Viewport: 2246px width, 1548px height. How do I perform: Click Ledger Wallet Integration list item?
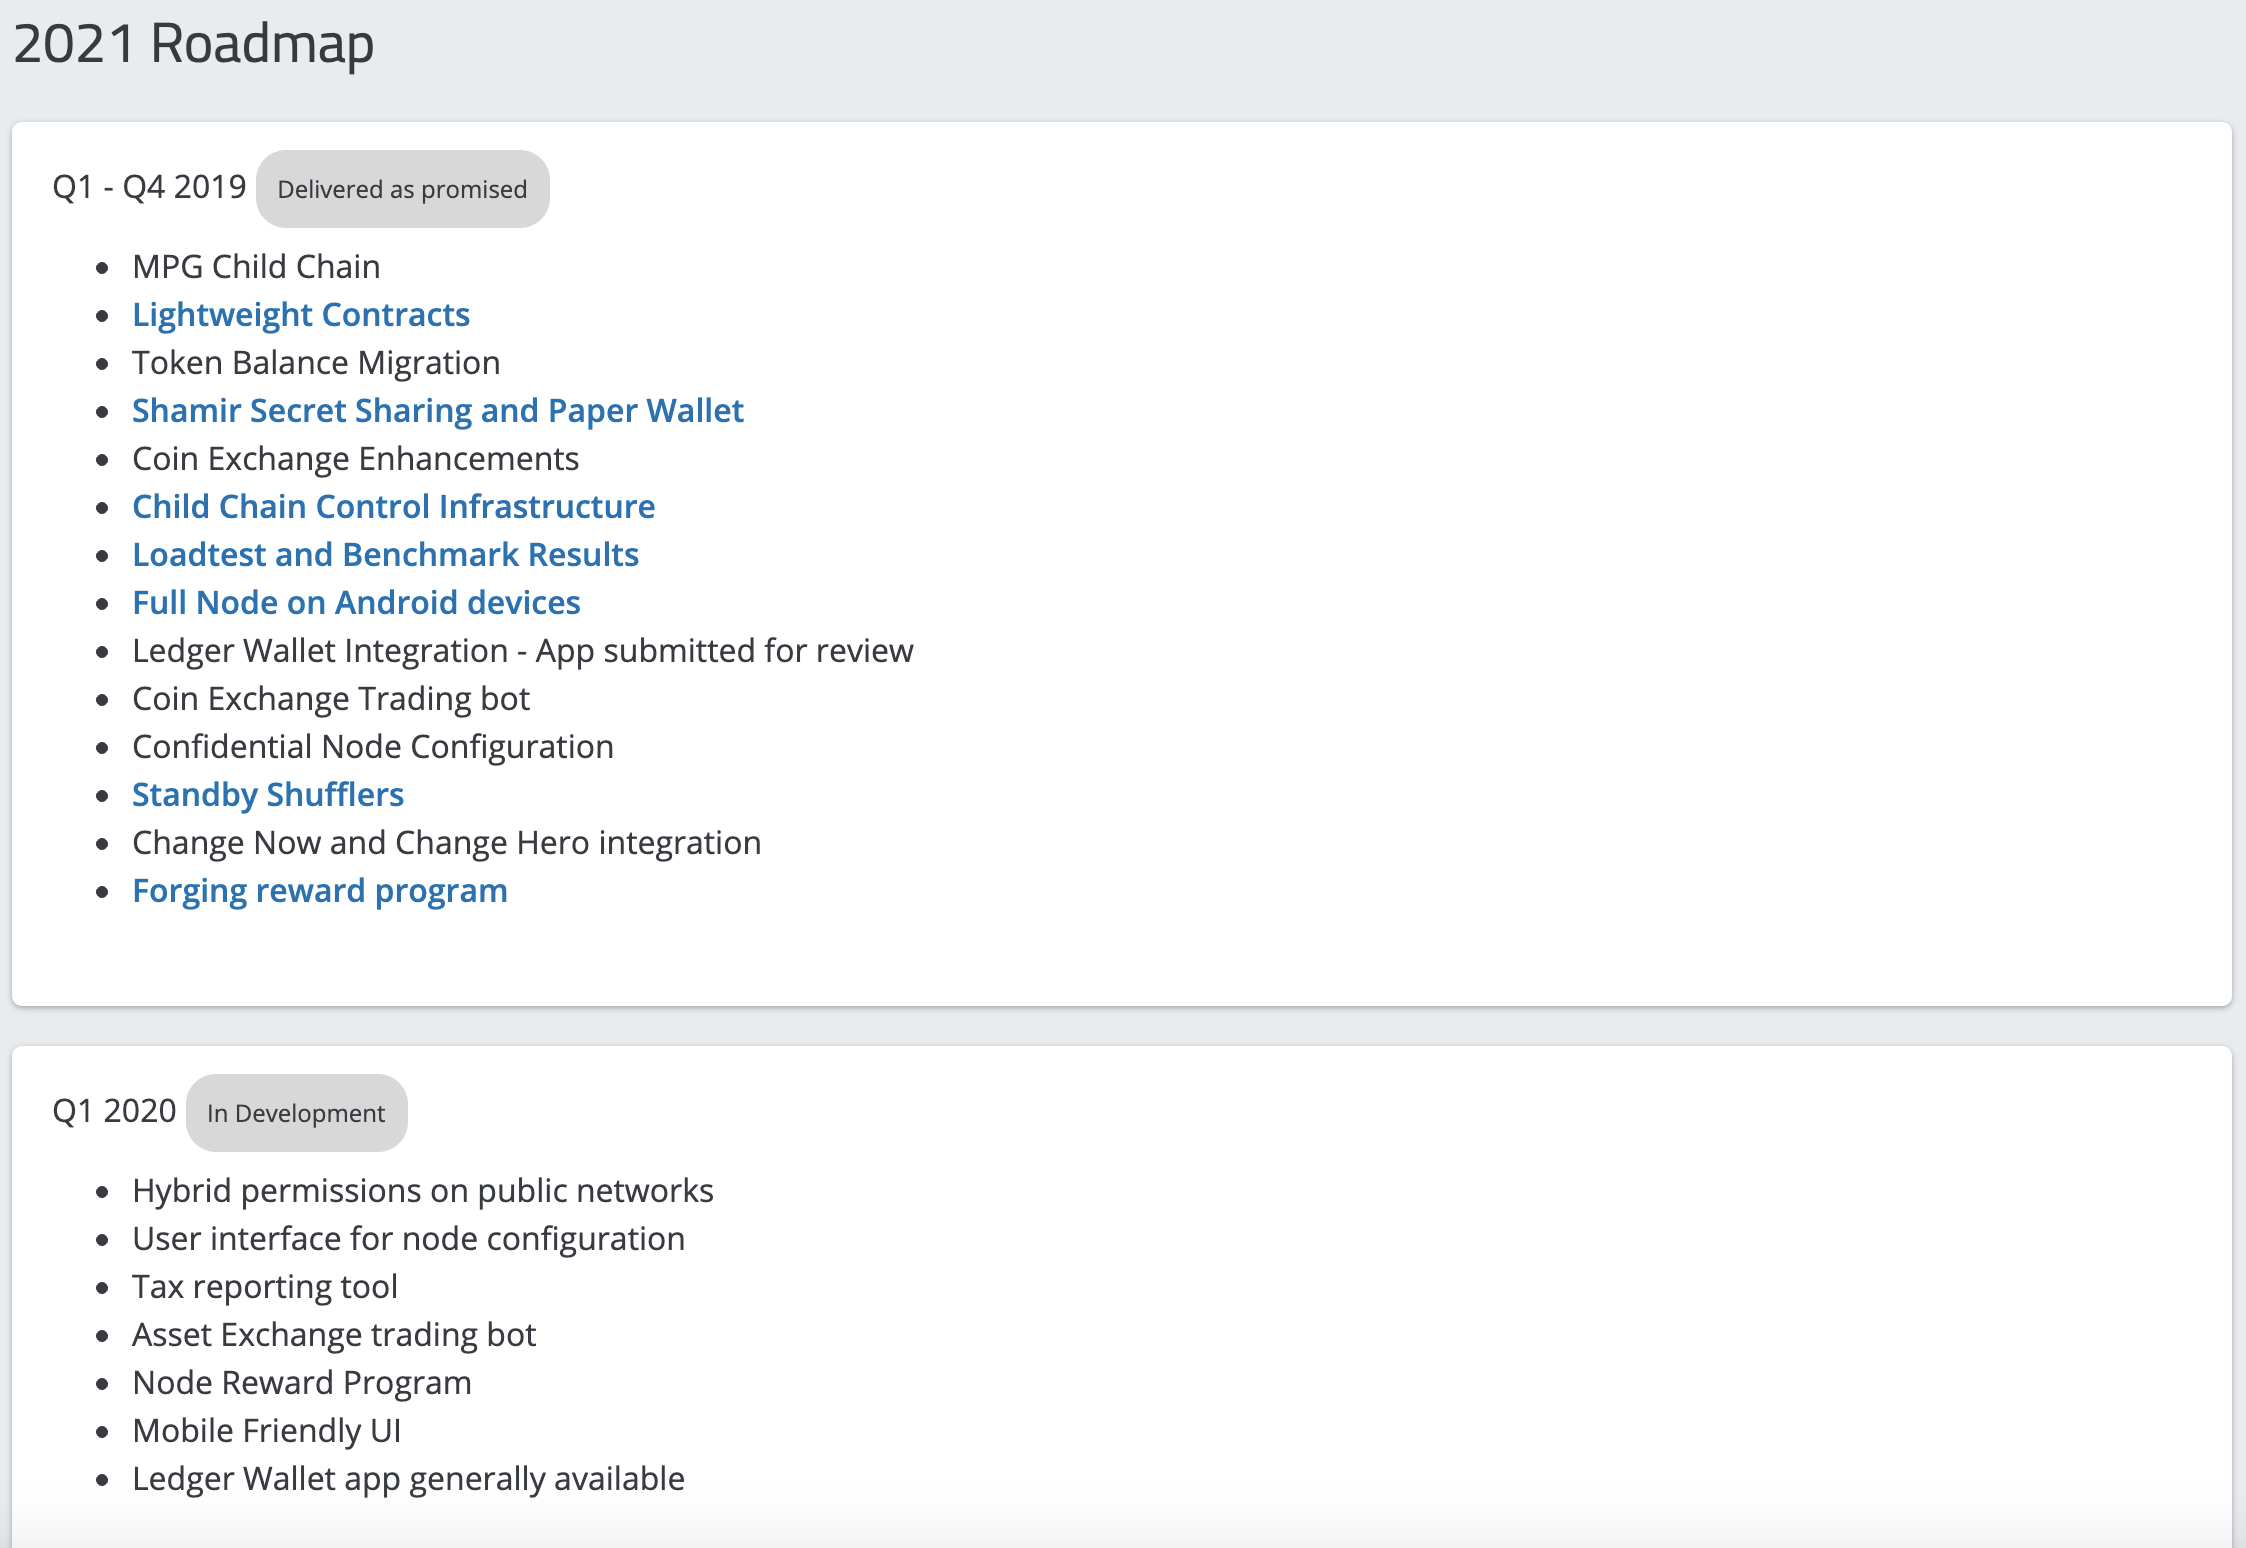click(x=522, y=651)
